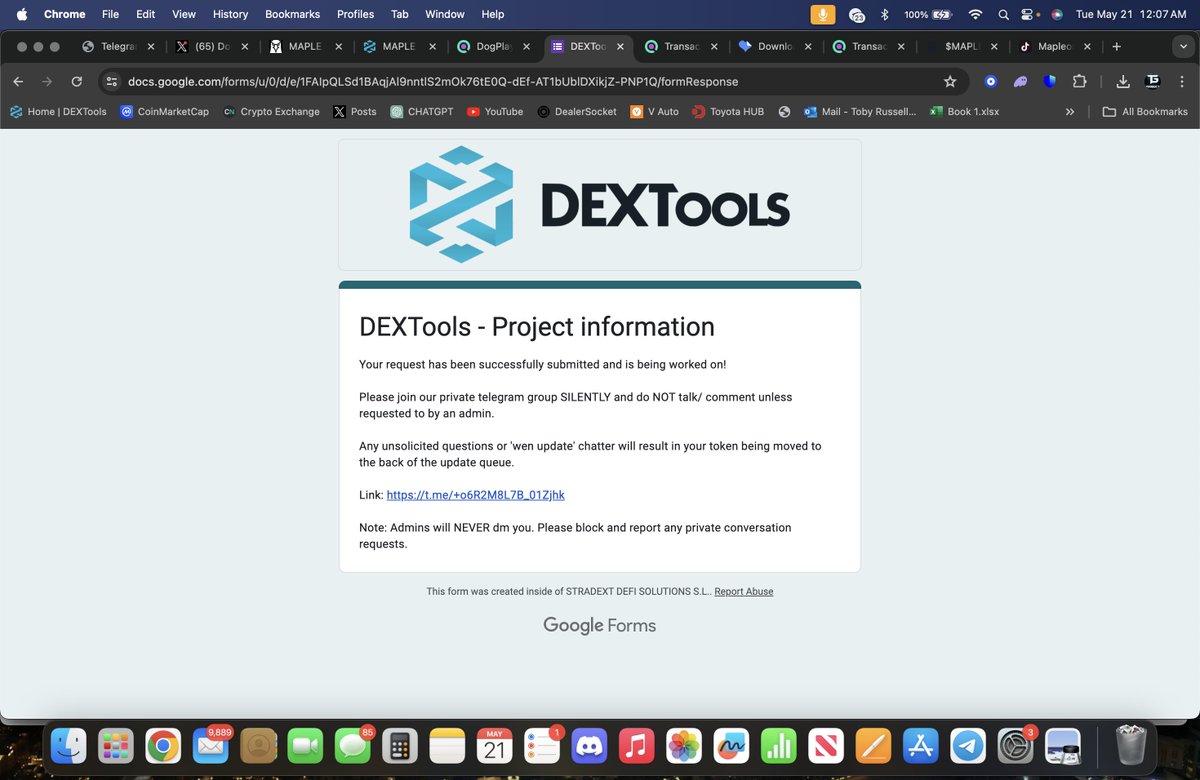Launch FaceTime from the Dock
This screenshot has width=1200, height=780.
(x=305, y=746)
